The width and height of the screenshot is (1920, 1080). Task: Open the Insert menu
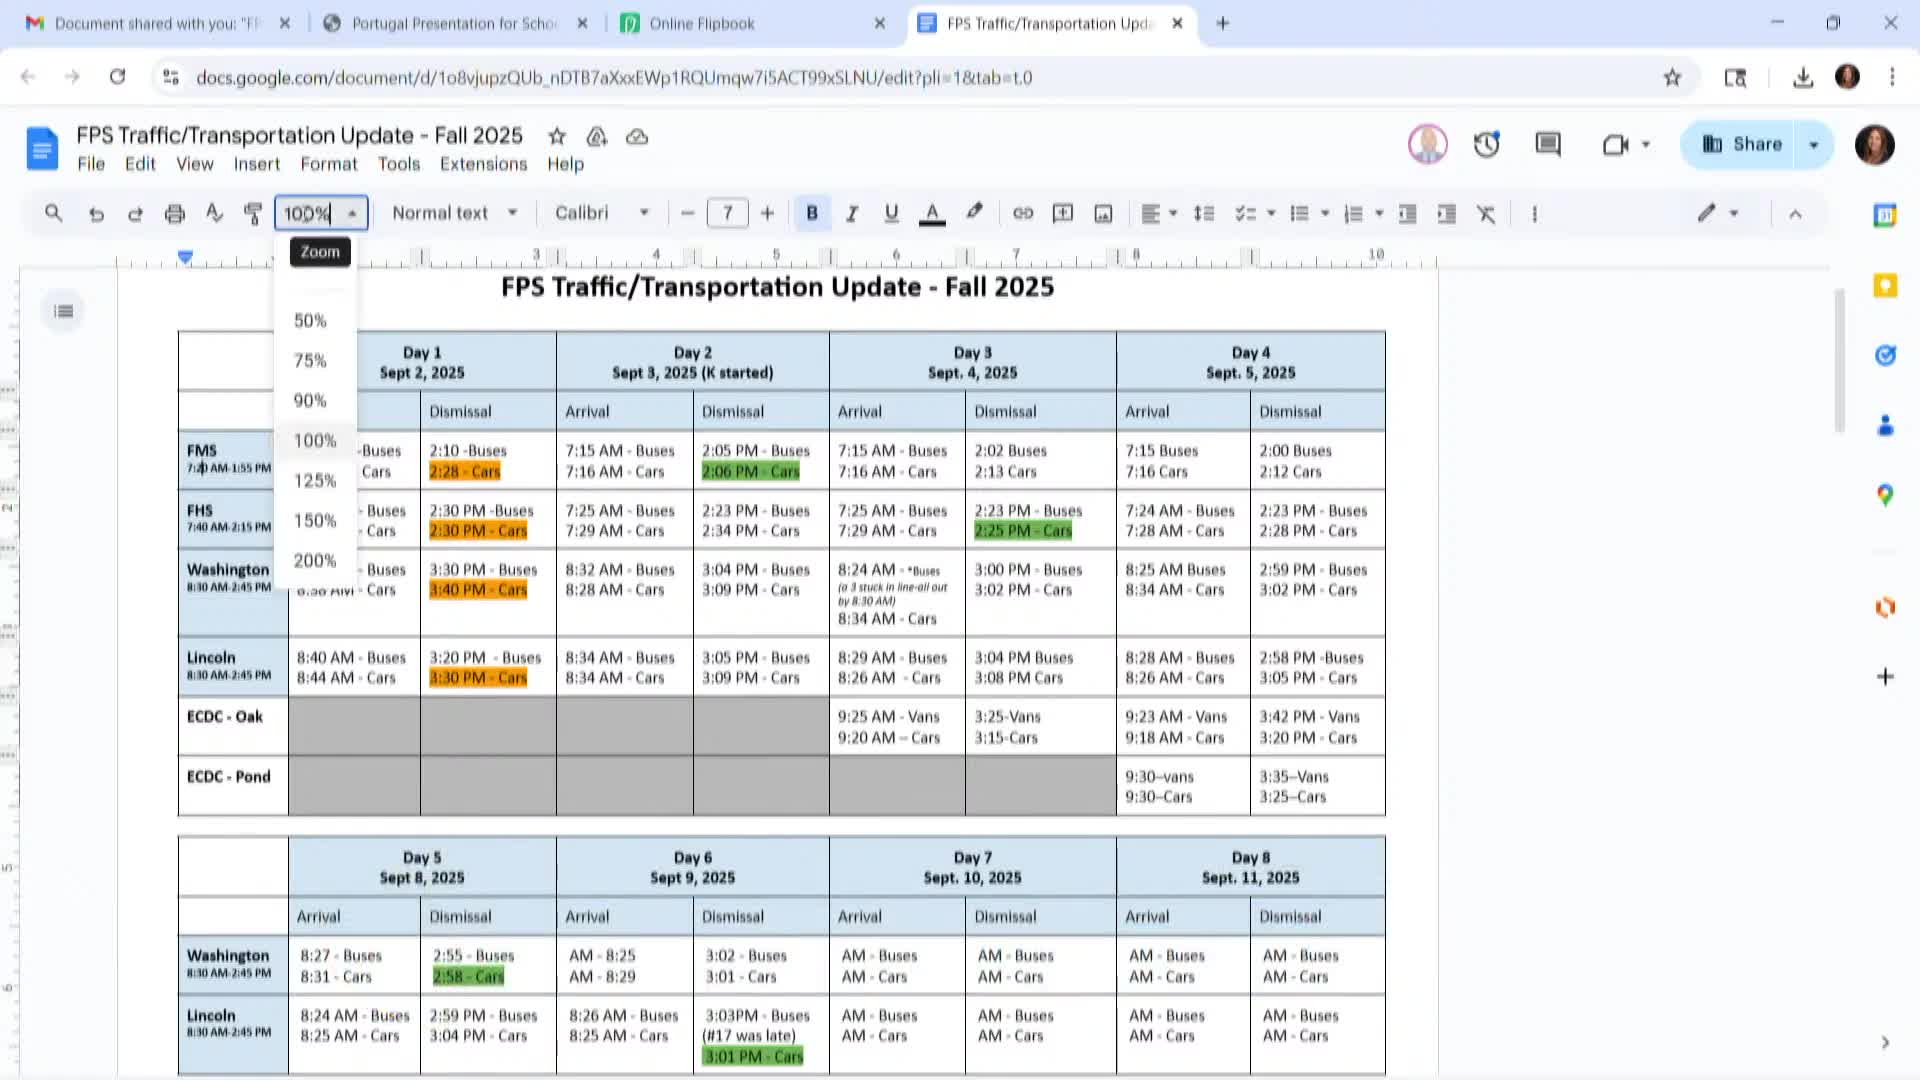[256, 164]
